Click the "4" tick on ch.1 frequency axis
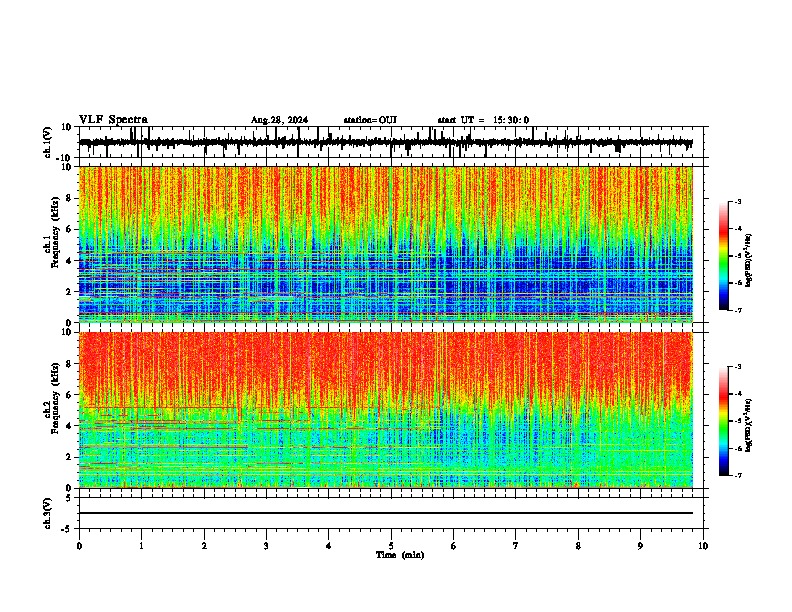This screenshot has width=792, height=612. pyautogui.click(x=69, y=261)
